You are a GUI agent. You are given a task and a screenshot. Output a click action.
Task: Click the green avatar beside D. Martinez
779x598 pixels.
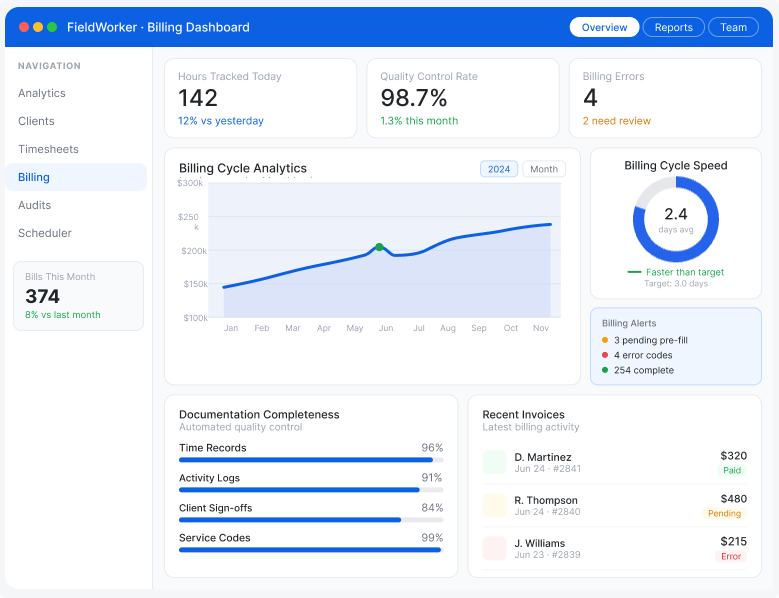pos(494,462)
